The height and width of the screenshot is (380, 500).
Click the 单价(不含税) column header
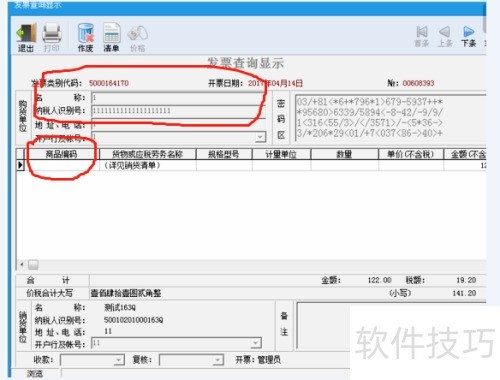click(x=411, y=154)
